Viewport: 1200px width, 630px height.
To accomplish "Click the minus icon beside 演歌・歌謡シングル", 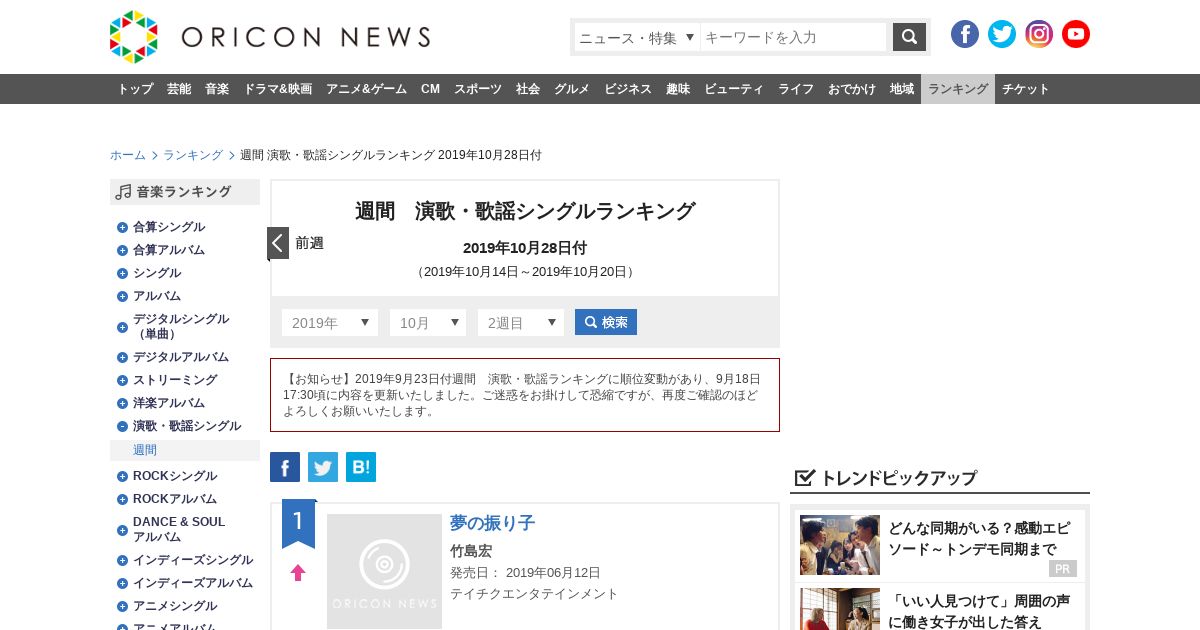I will (122, 426).
